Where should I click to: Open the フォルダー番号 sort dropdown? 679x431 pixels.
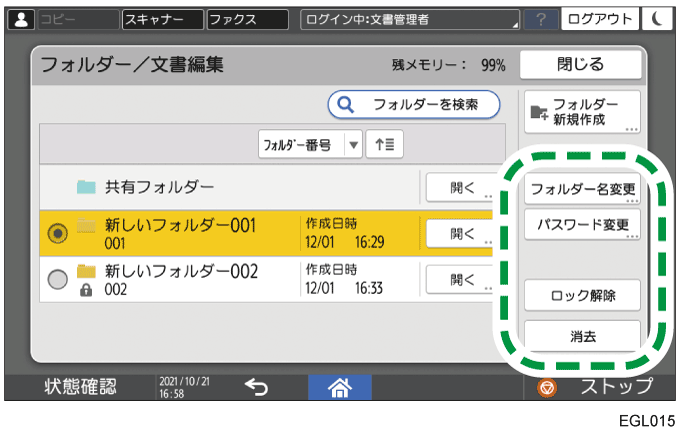point(310,144)
